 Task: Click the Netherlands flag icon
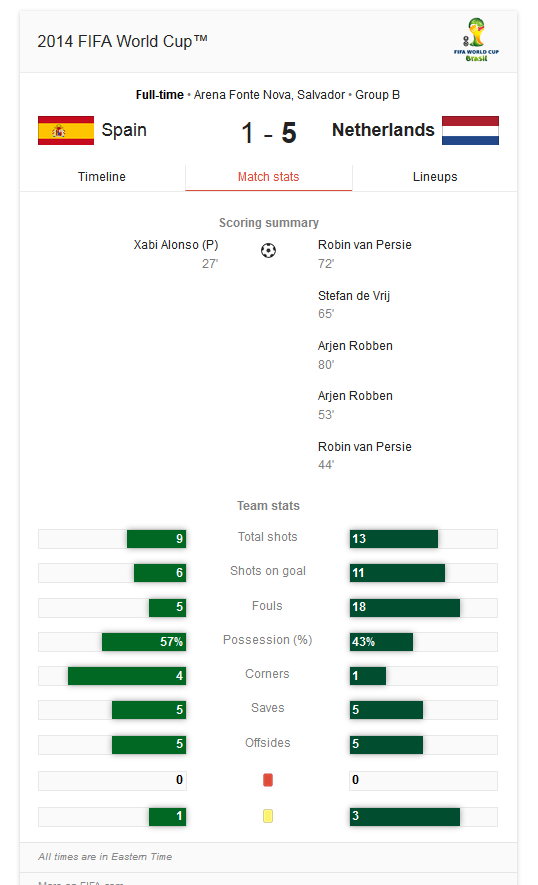click(470, 130)
